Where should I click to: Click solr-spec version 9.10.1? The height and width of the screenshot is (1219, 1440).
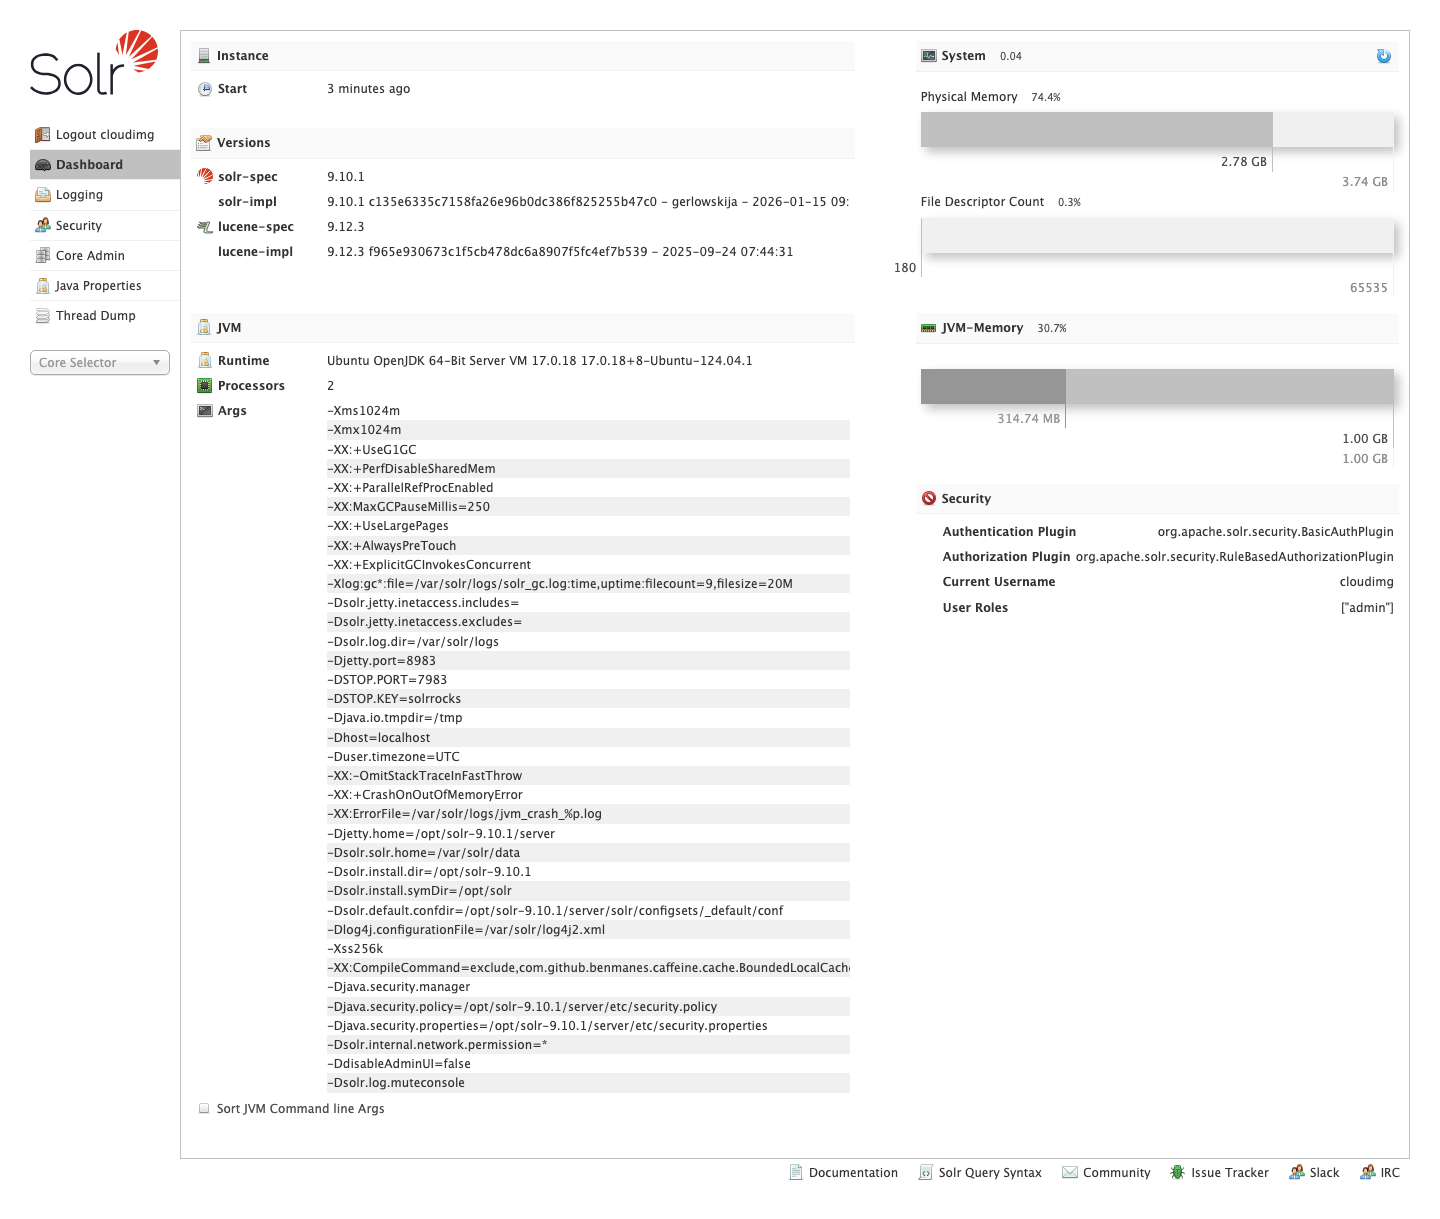(346, 177)
